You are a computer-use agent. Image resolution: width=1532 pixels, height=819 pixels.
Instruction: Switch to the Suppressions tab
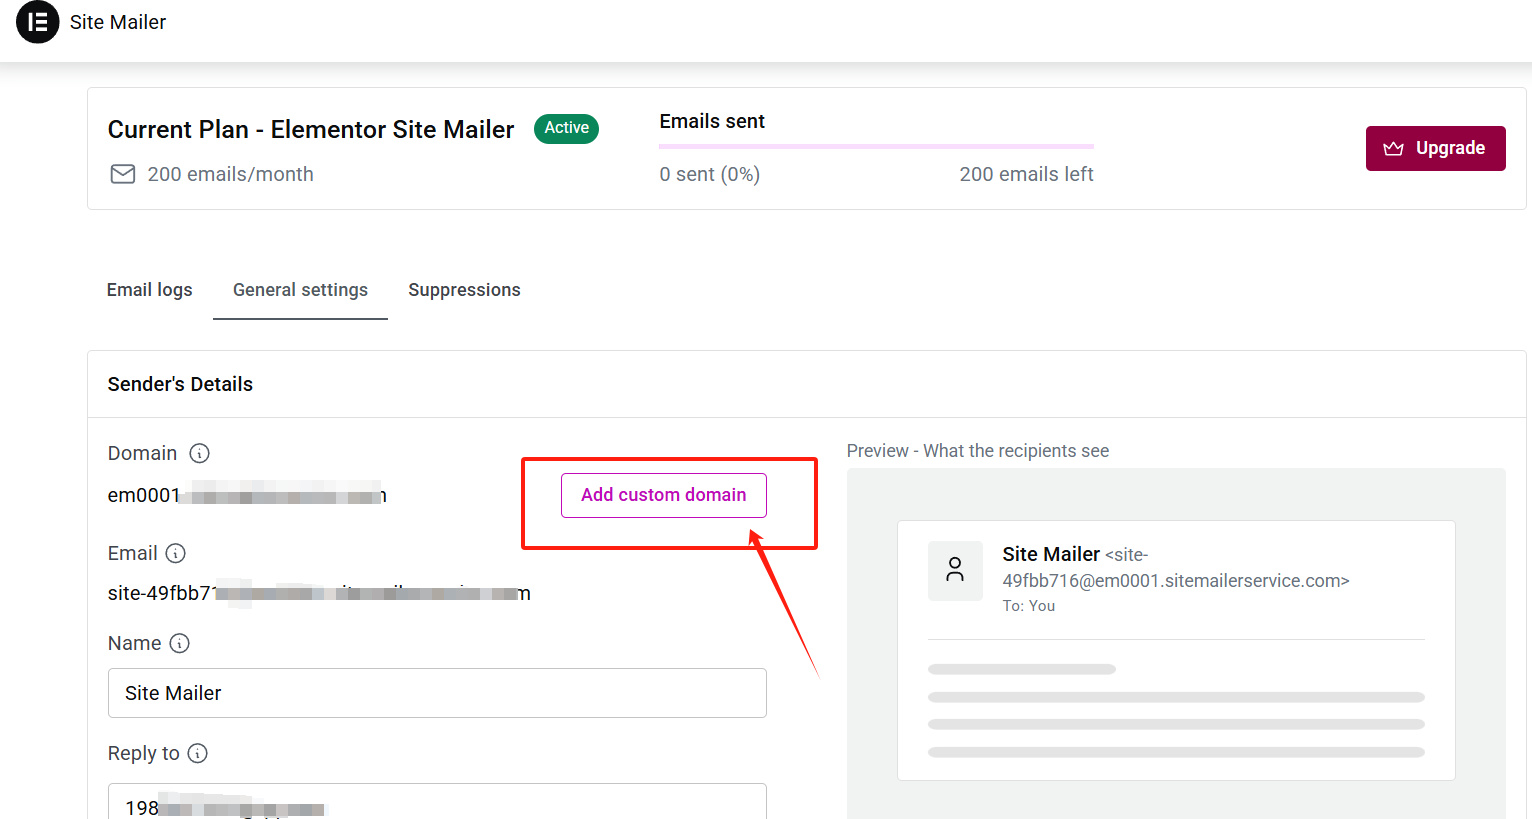[464, 290]
